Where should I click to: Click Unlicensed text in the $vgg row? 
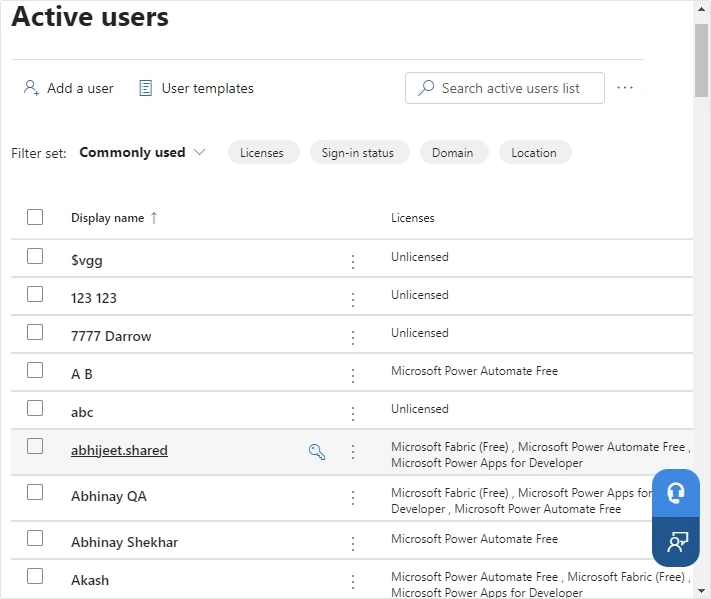pos(420,257)
